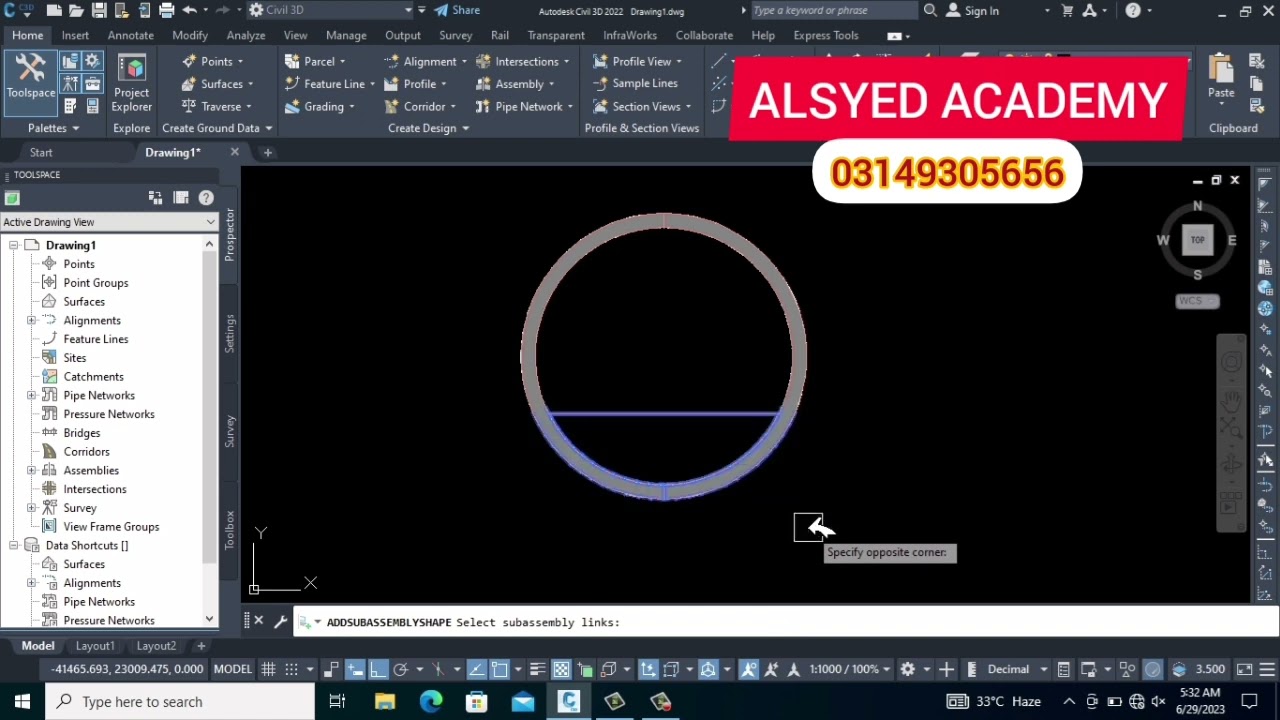Open the Layout1 tab
This screenshot has width=1280, height=720.
[x=95, y=646]
